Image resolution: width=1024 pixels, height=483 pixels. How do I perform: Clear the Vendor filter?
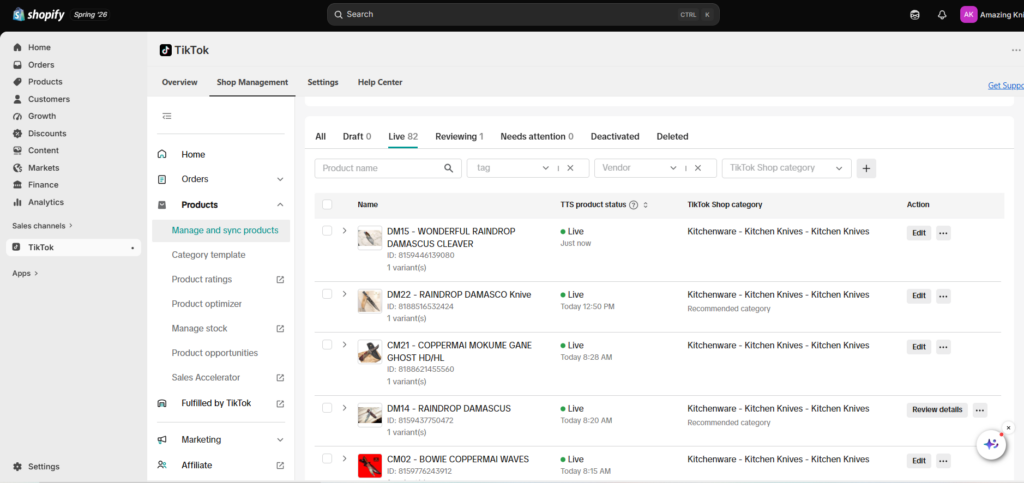tap(697, 168)
